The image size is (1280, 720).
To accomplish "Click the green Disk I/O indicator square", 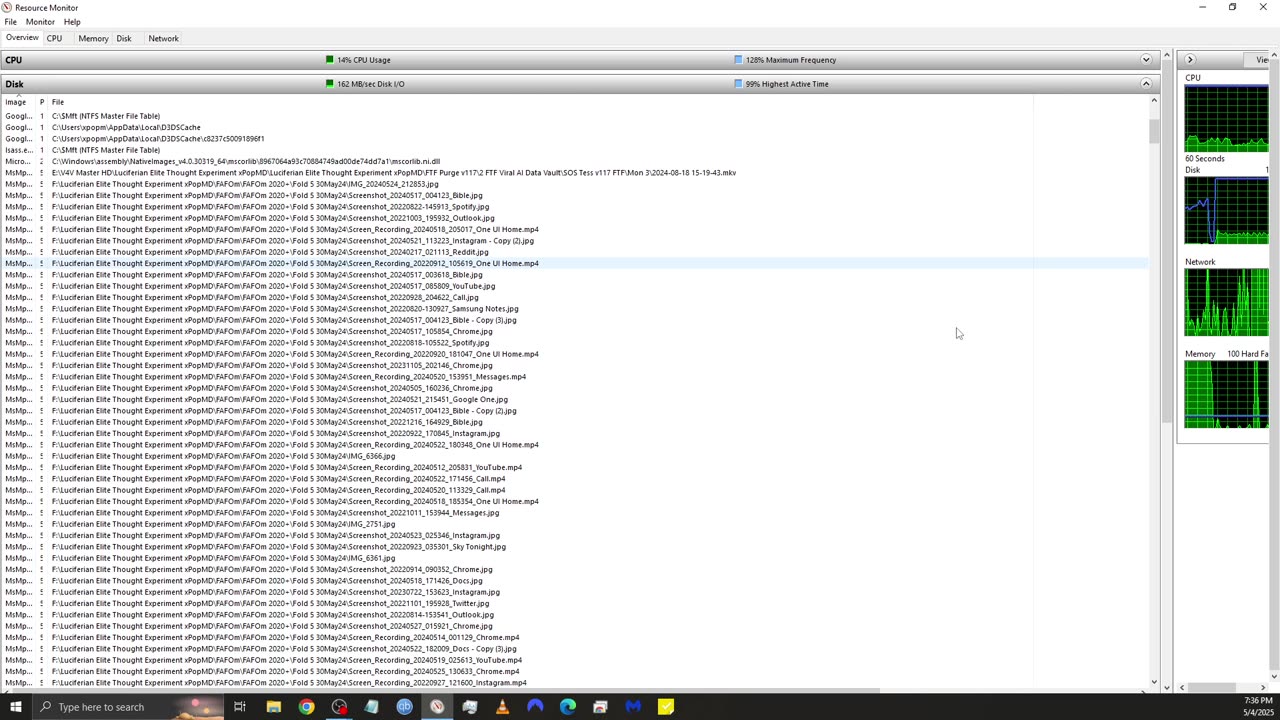I will pos(330,84).
